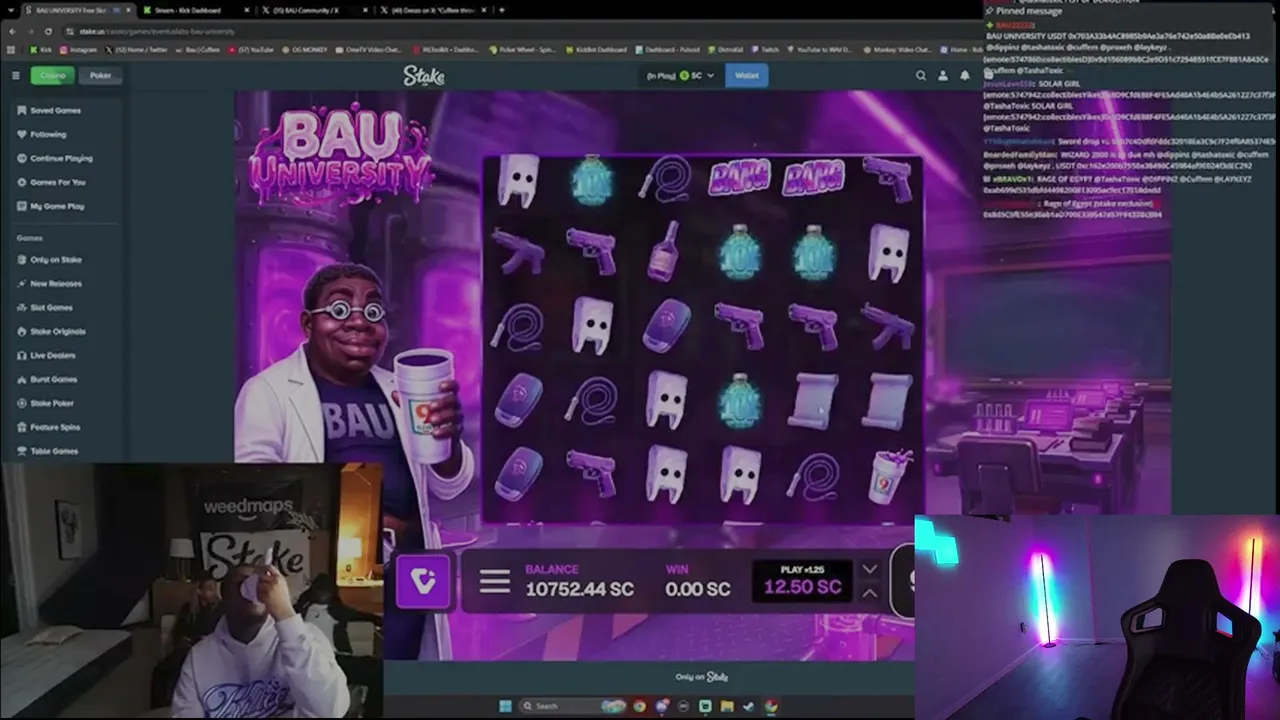The height and width of the screenshot is (720, 1280).
Task: Open the YouTube bookmark
Action: tap(251, 49)
